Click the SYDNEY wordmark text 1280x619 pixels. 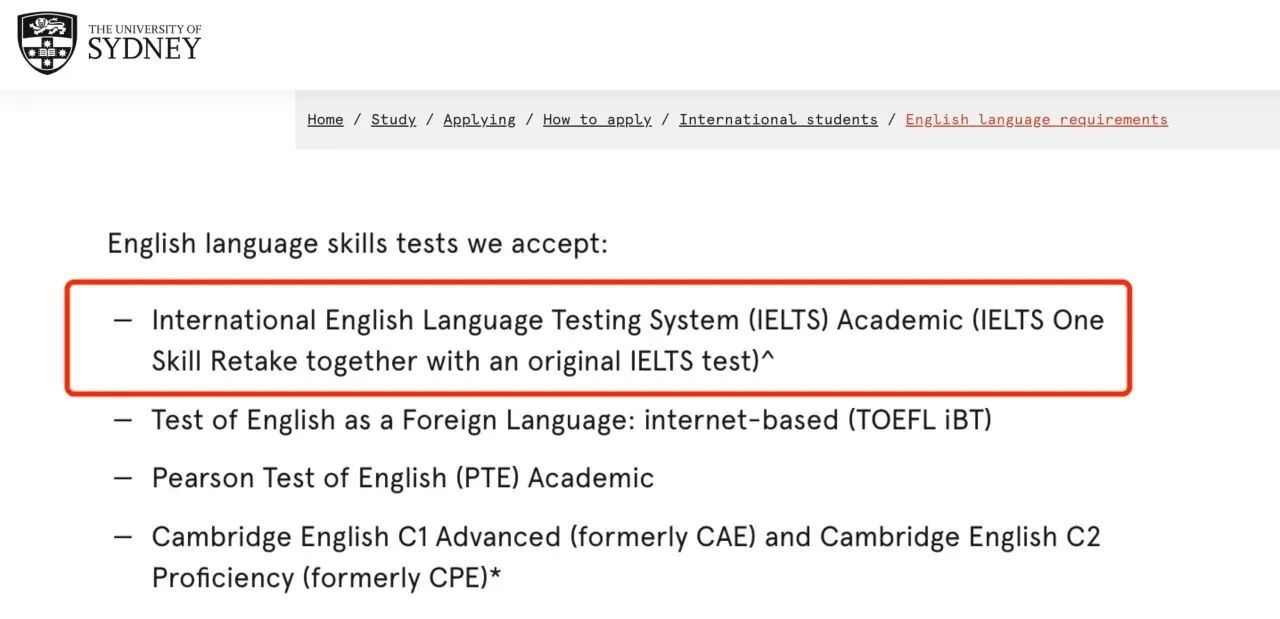tap(144, 50)
